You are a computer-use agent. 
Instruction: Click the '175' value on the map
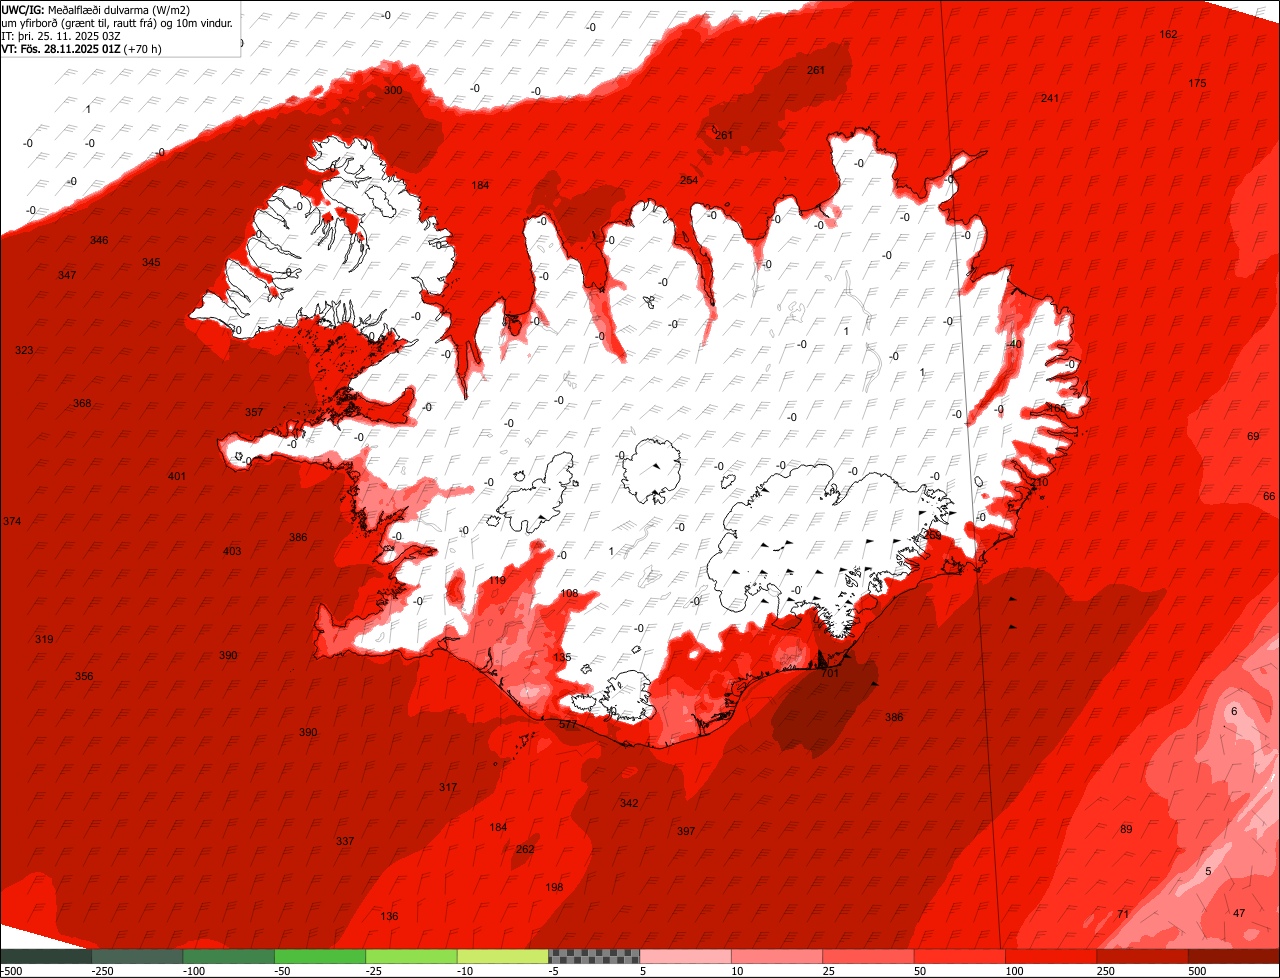(x=1197, y=83)
